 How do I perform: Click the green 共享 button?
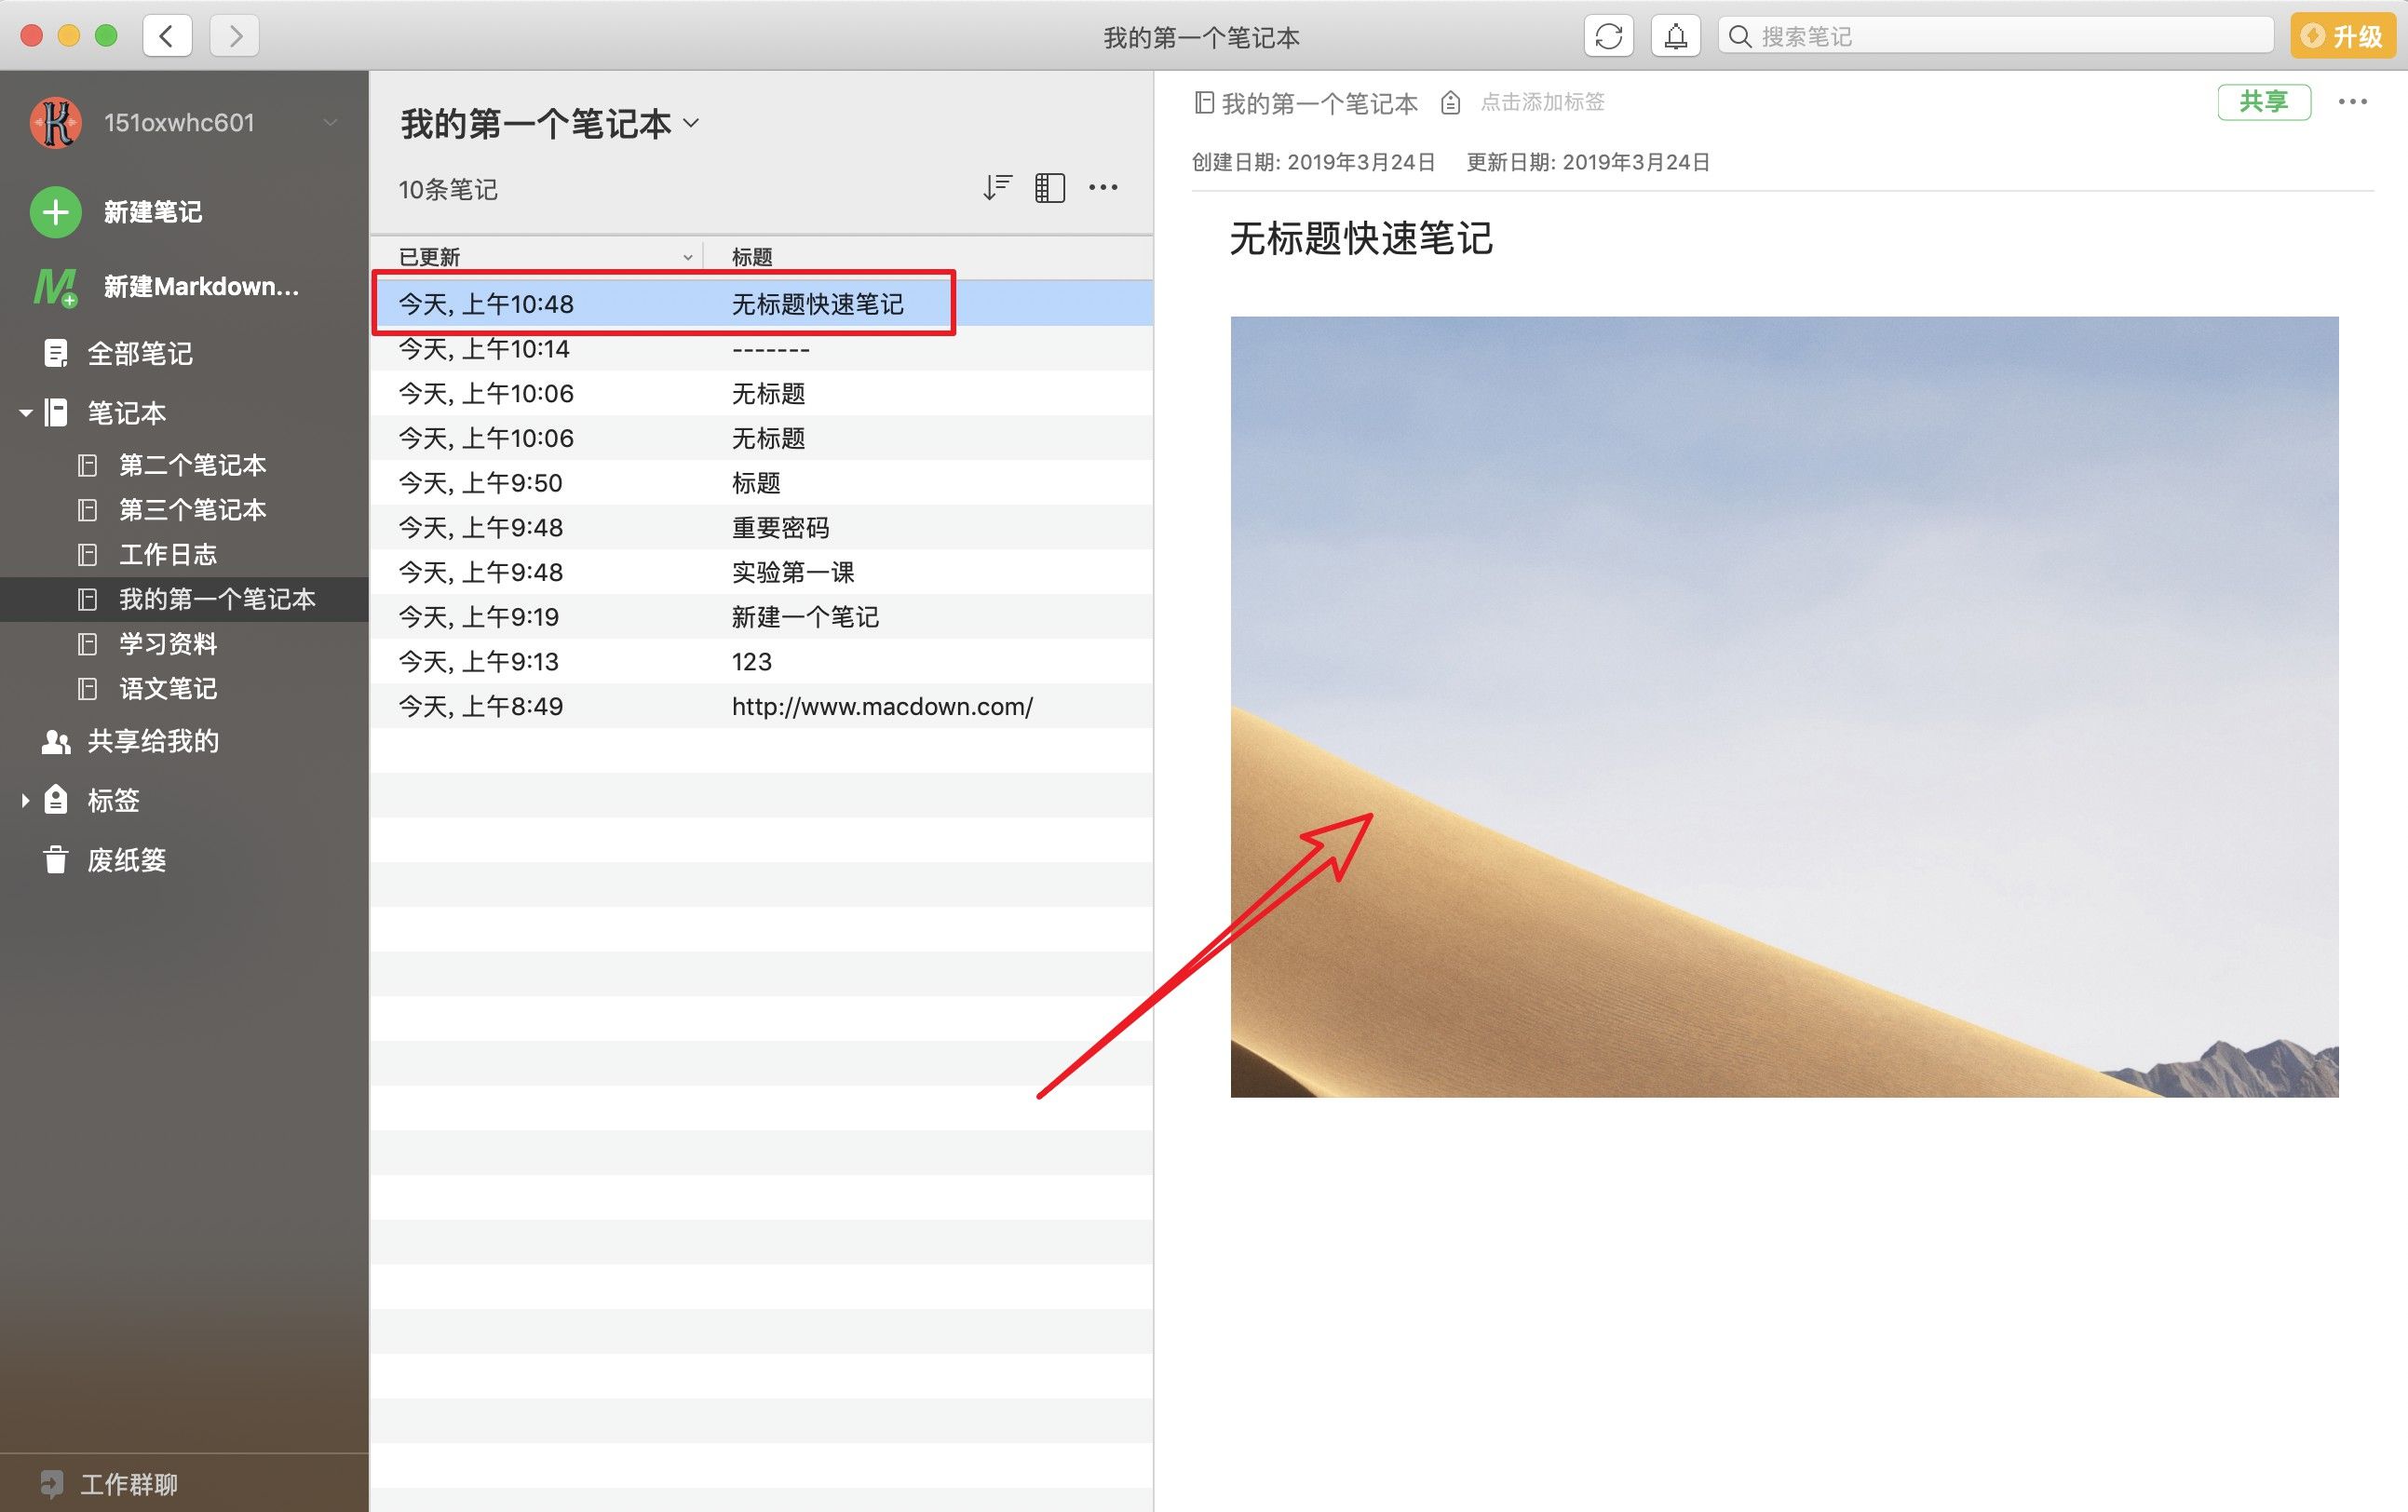coord(2264,102)
